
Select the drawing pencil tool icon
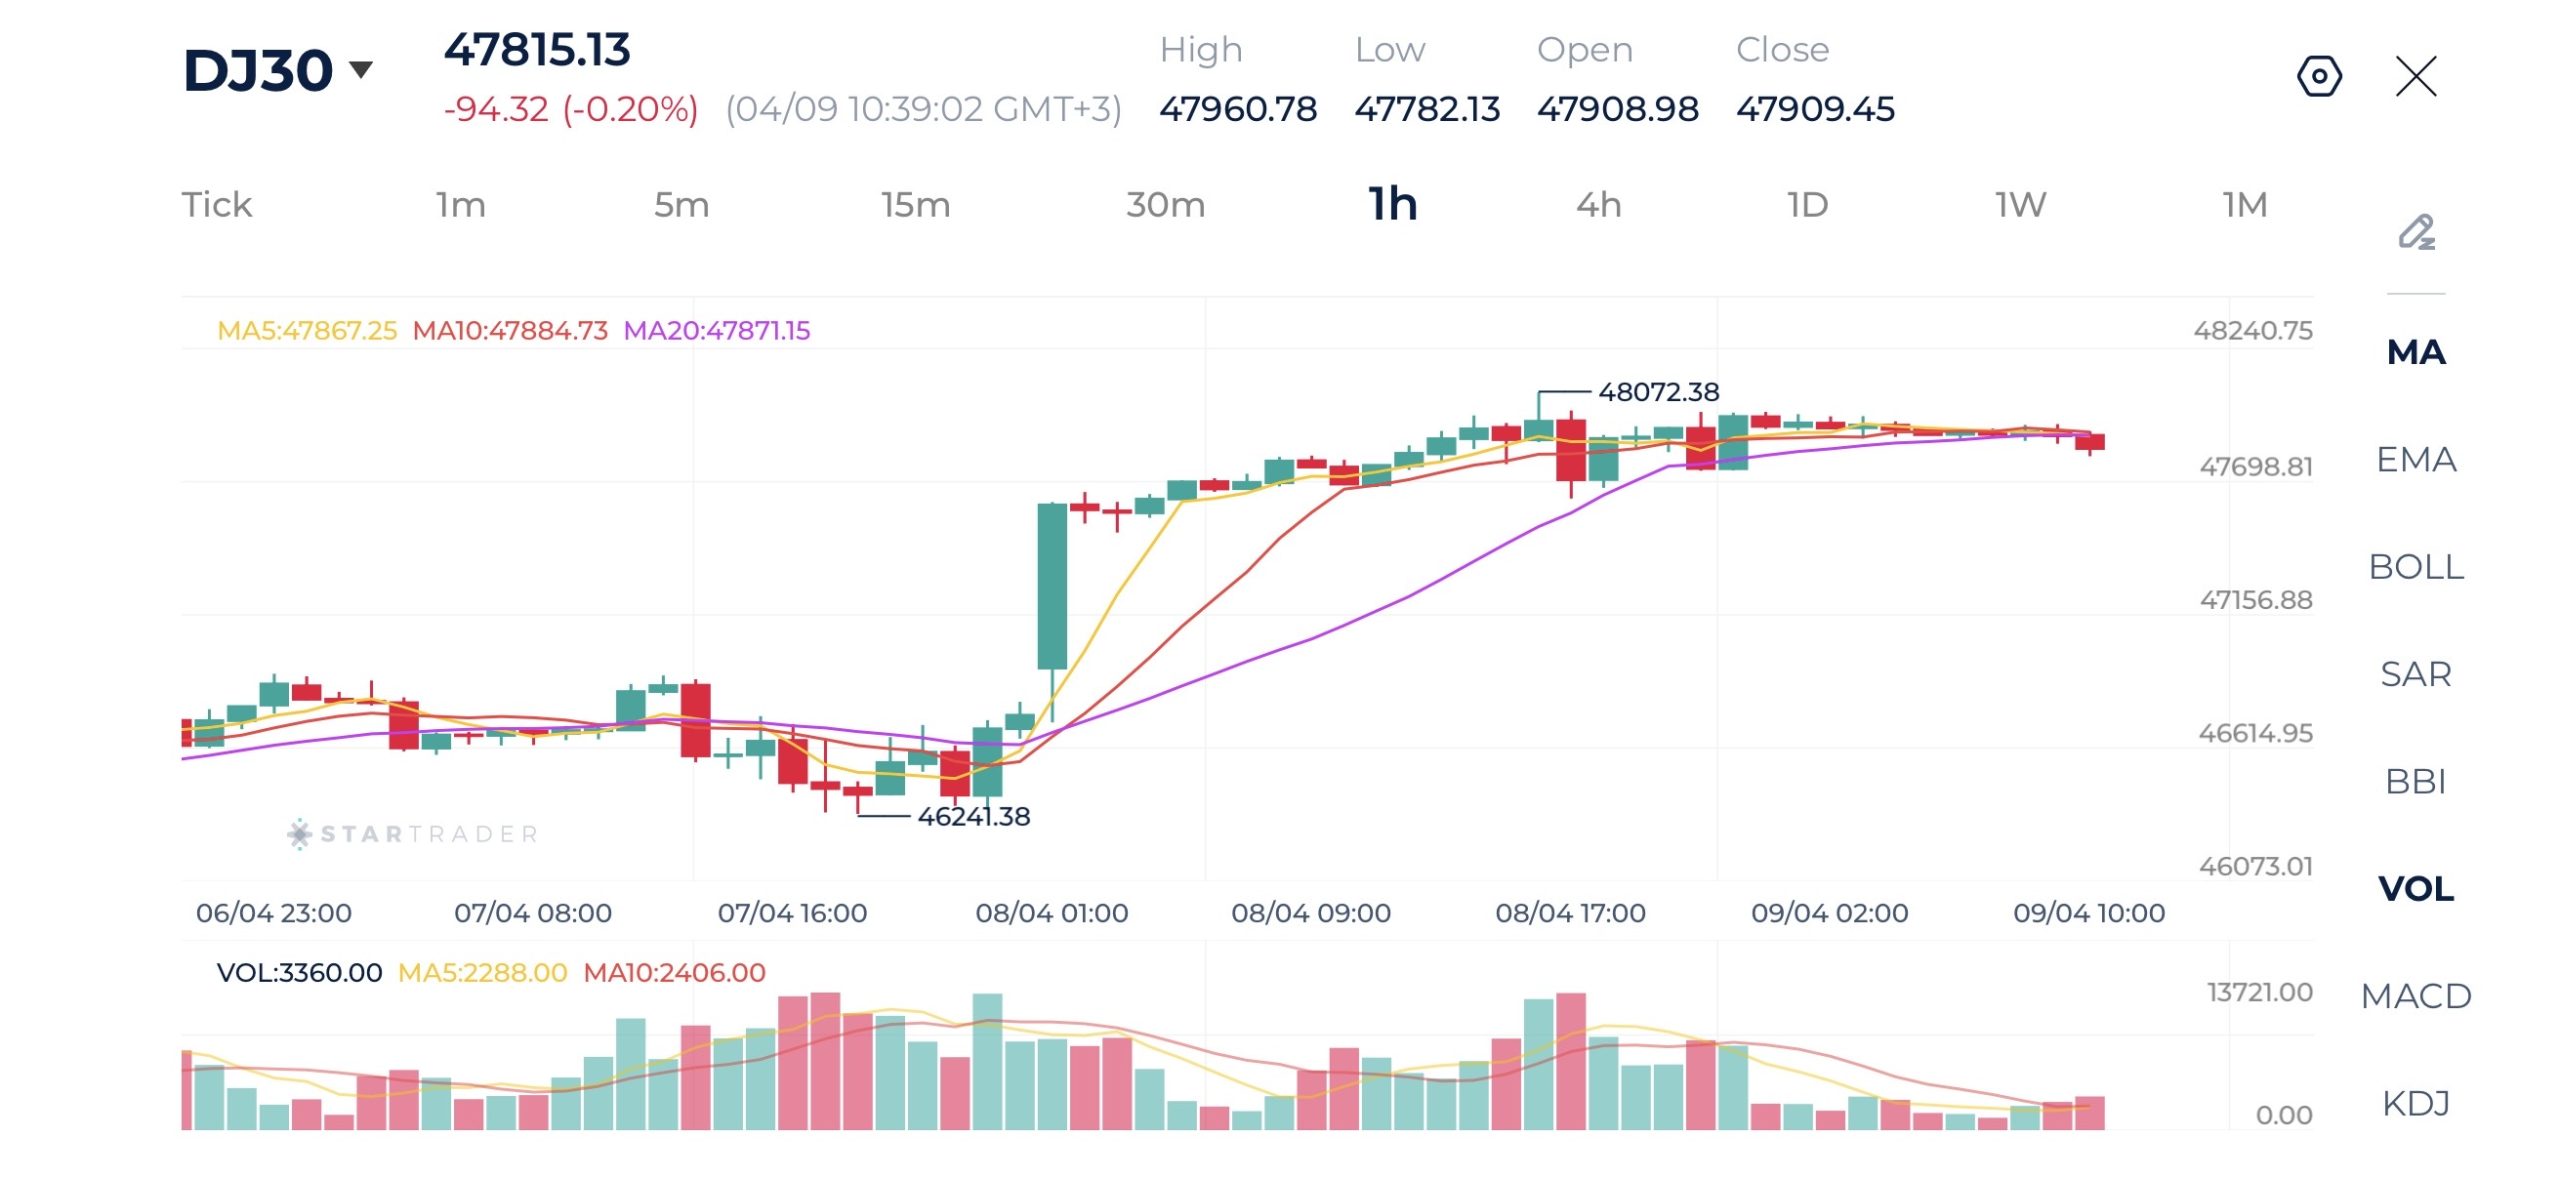[2416, 233]
